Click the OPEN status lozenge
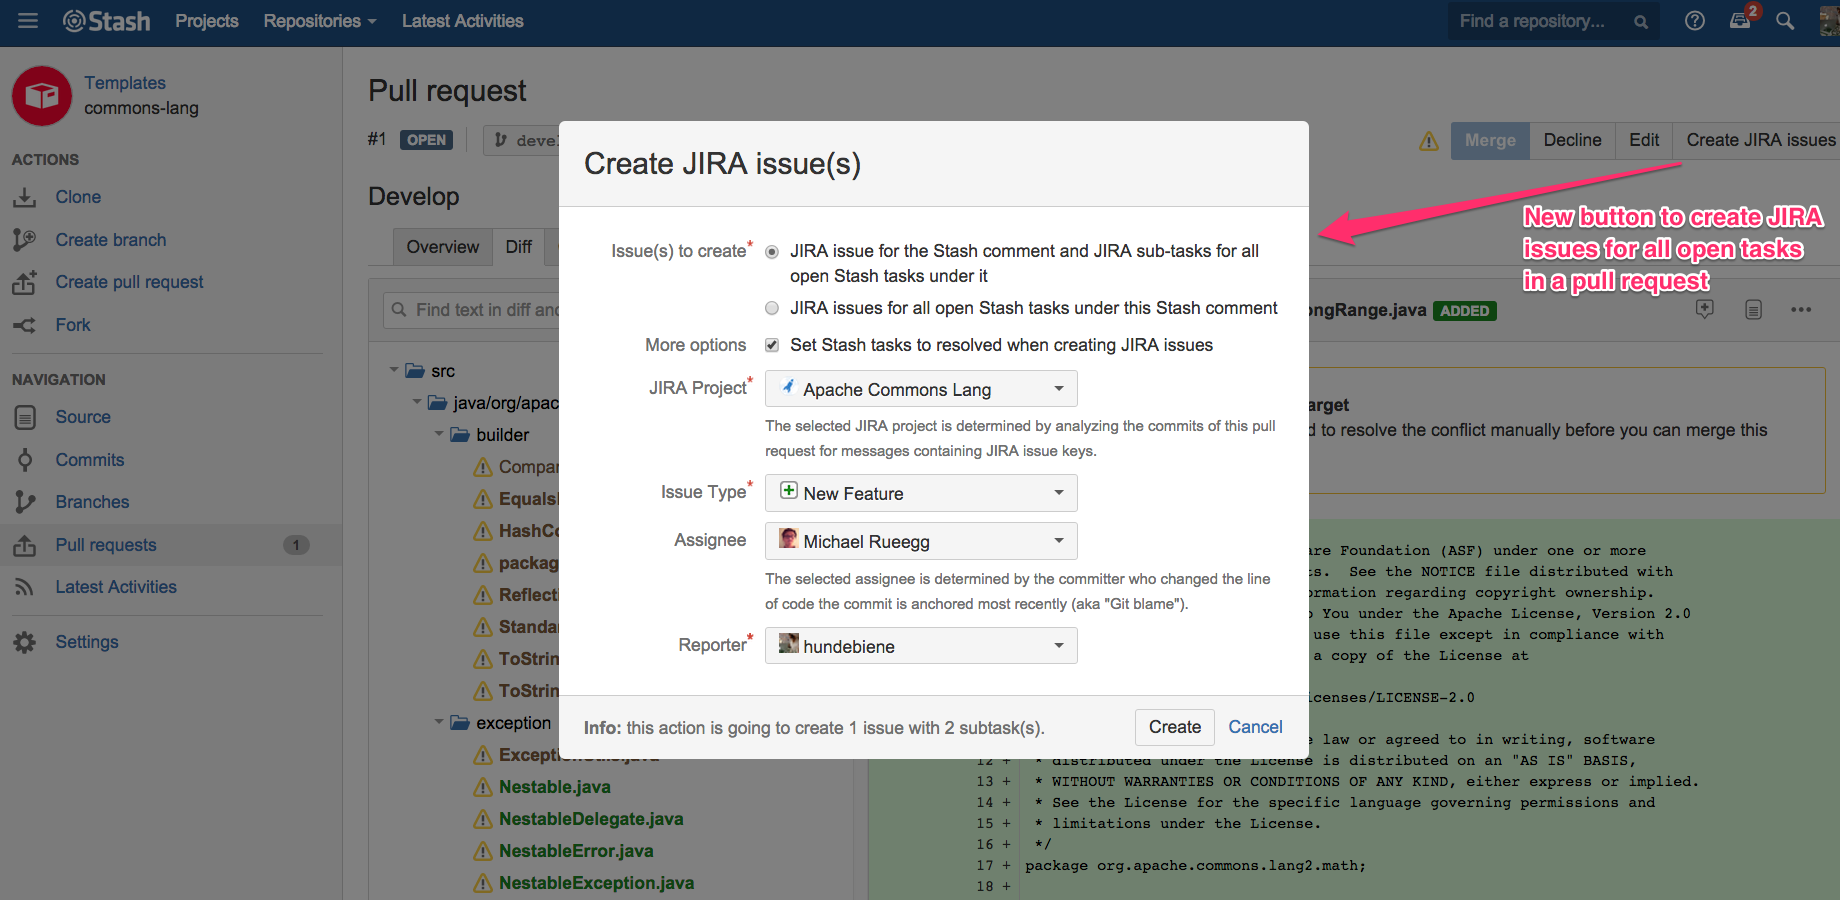The image size is (1840, 900). [x=426, y=140]
